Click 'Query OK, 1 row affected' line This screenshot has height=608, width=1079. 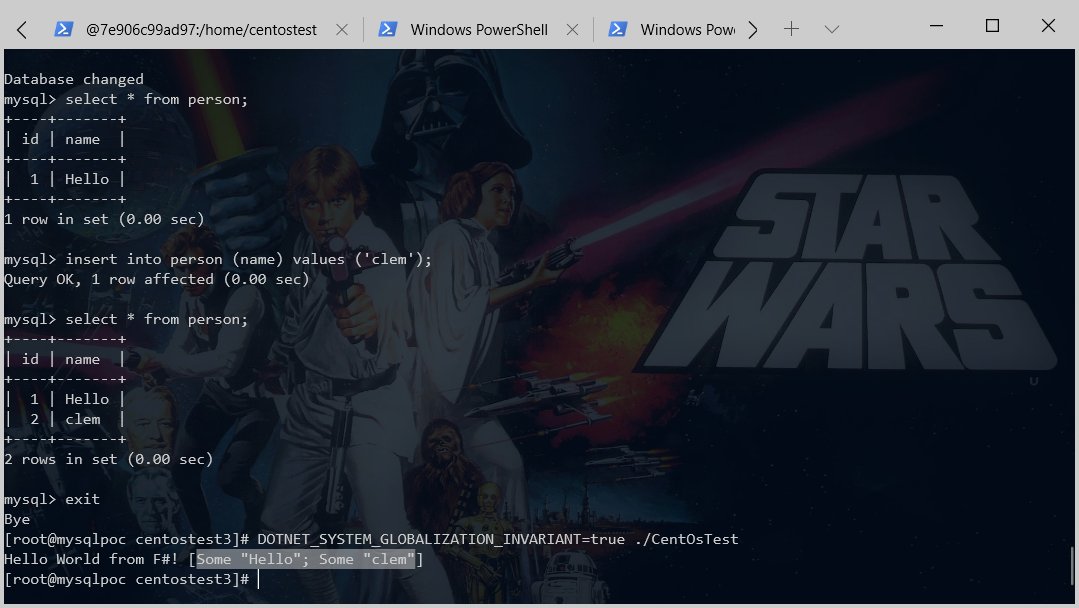(x=157, y=279)
